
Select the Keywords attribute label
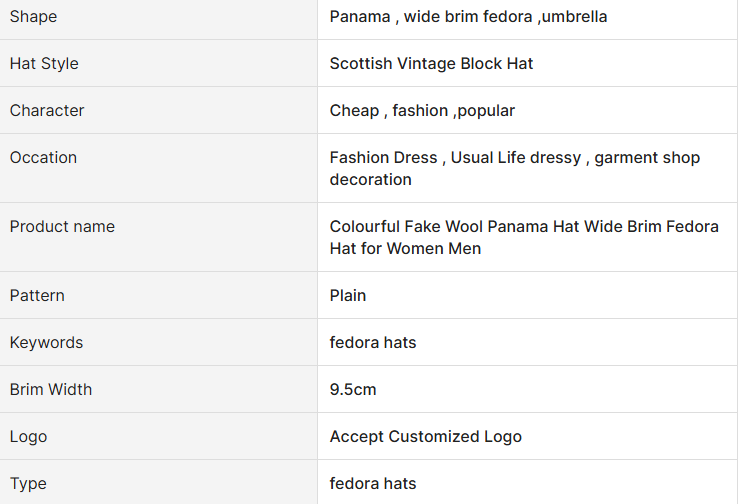pyautogui.click(x=46, y=342)
